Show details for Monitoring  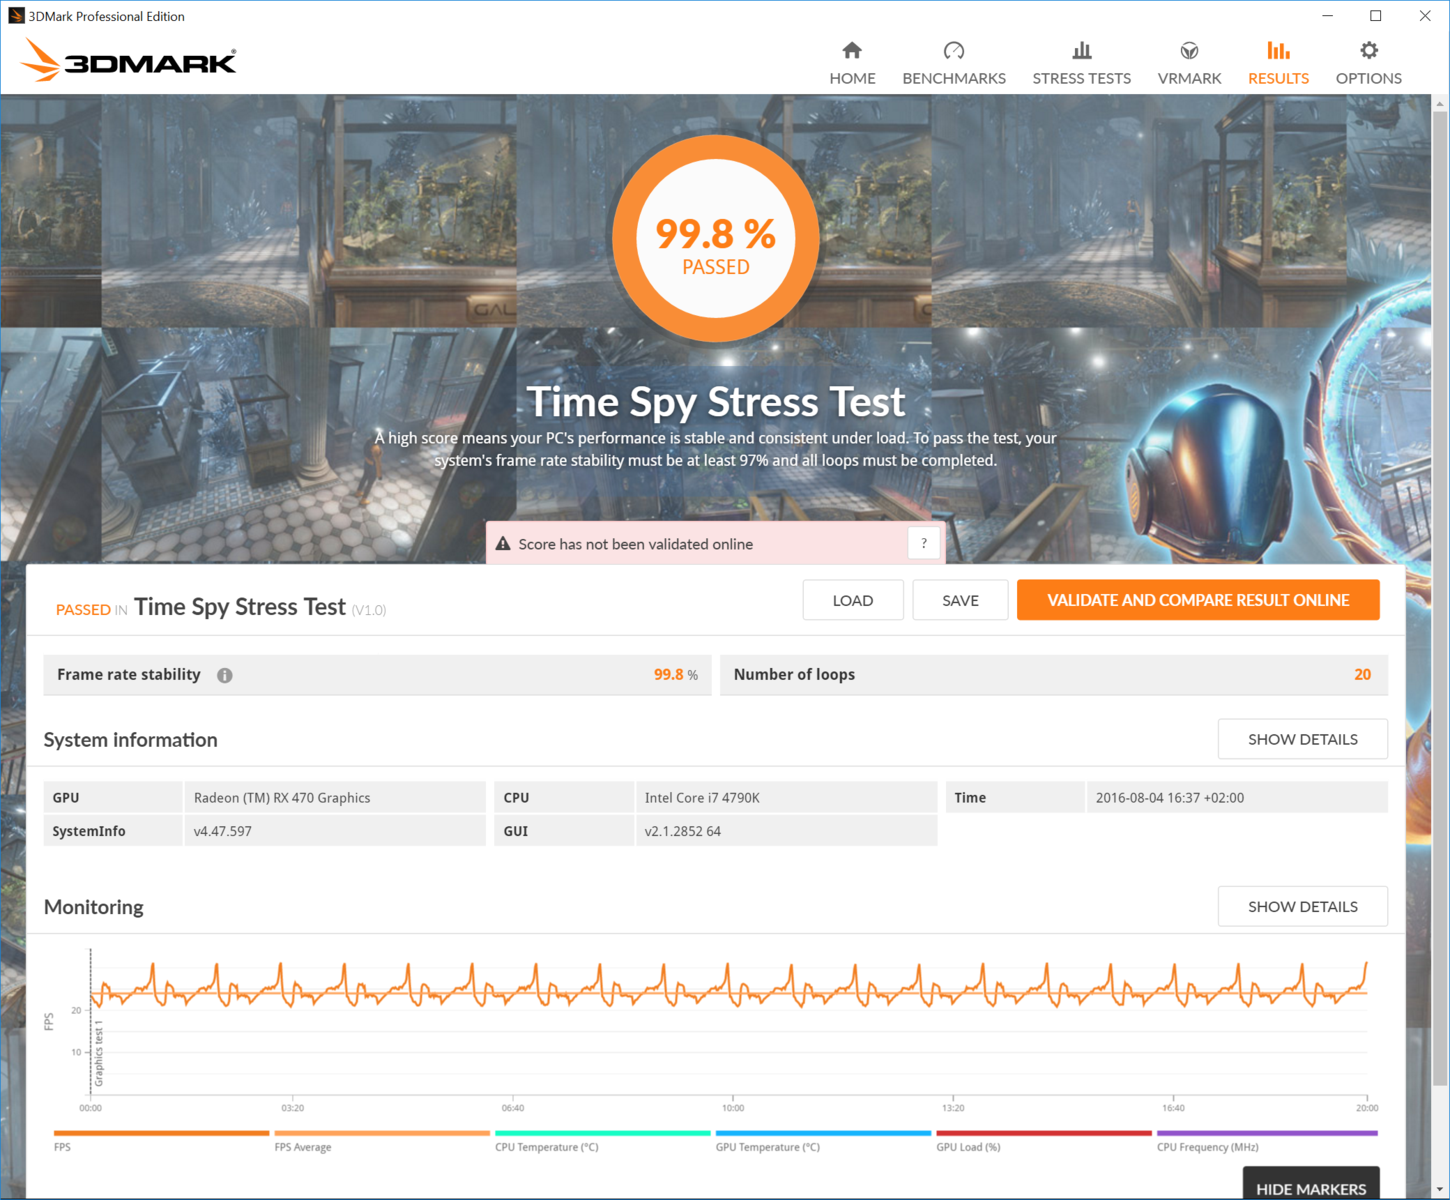pyautogui.click(x=1303, y=906)
